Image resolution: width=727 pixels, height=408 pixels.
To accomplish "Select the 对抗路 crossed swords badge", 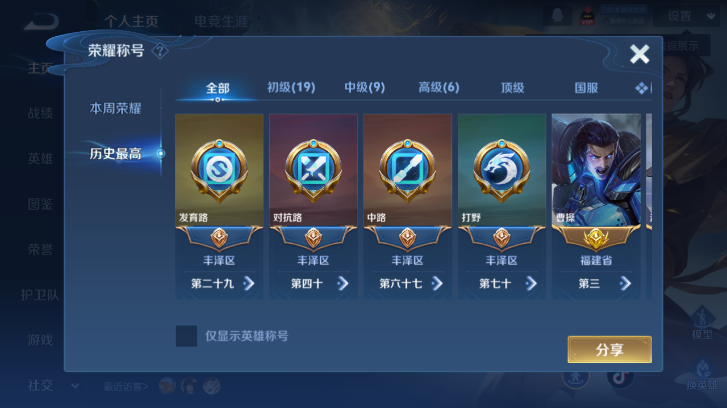I will (313, 170).
